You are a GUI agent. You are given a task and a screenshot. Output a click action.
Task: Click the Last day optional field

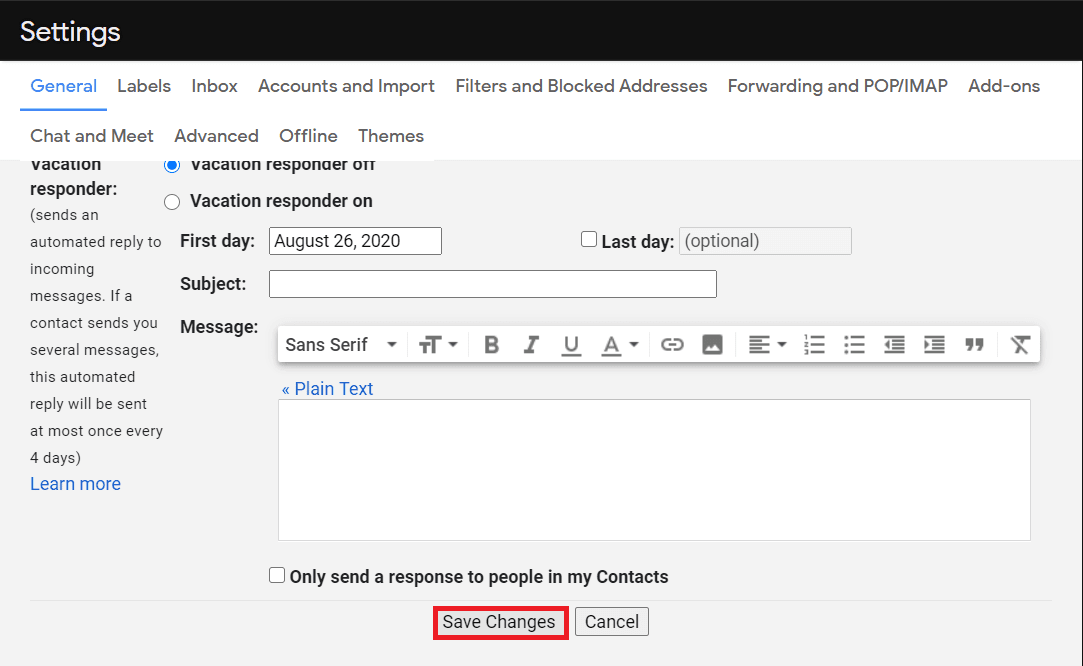(x=765, y=240)
